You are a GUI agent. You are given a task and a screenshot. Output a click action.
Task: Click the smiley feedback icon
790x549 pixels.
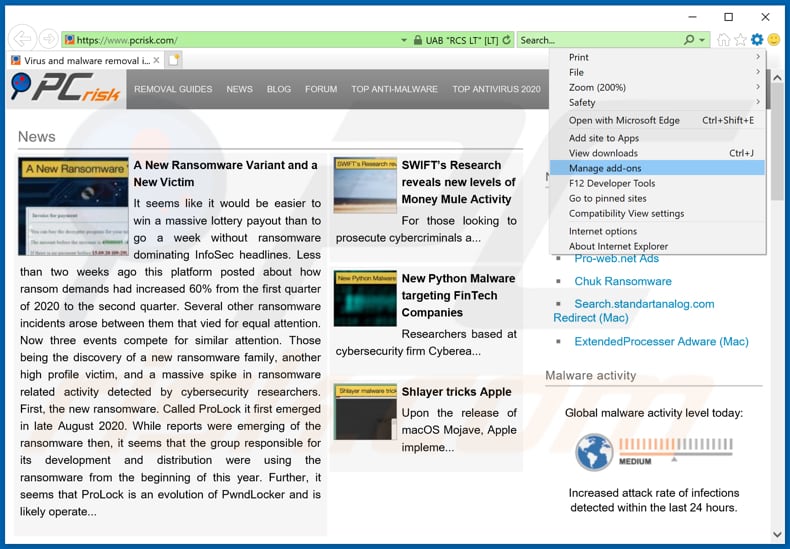pos(774,40)
